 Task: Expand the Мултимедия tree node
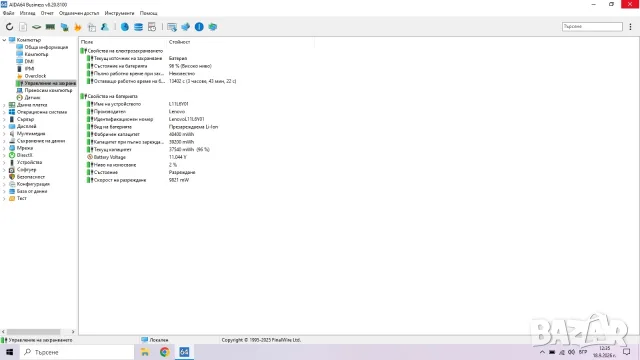pos(4,133)
